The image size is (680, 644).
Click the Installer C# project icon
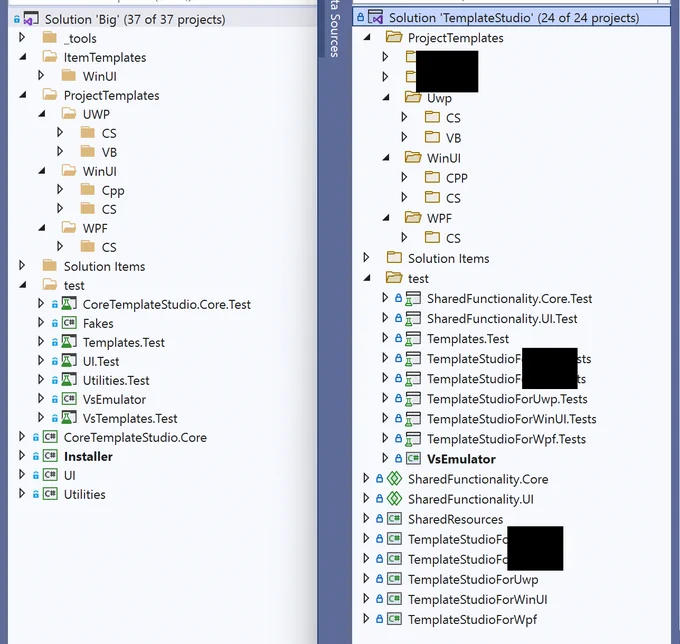[50, 456]
